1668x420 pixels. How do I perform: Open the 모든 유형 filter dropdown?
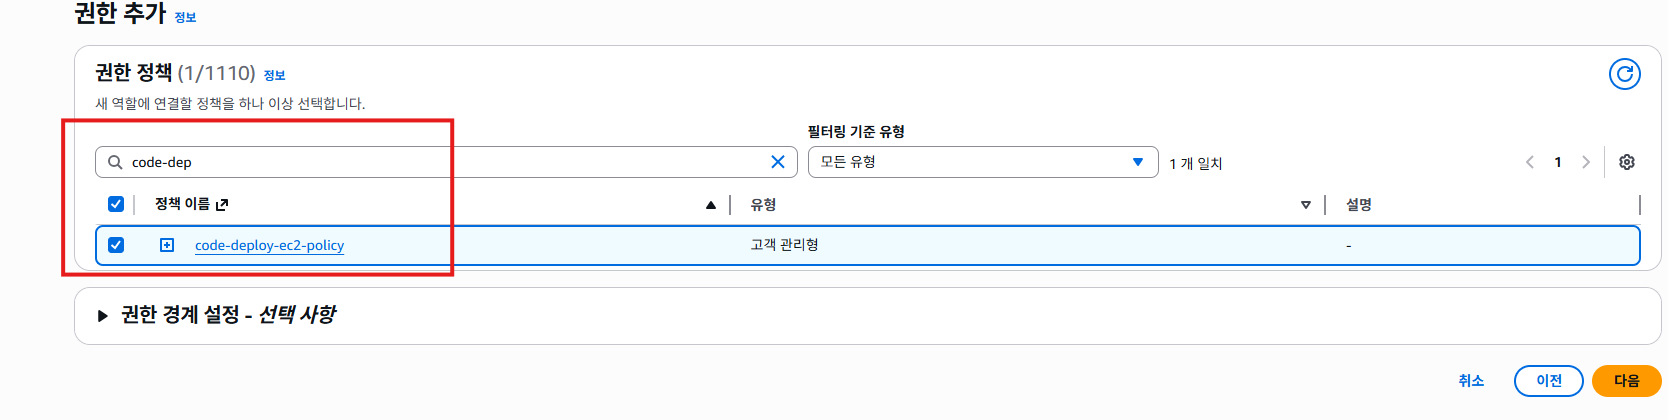(x=982, y=162)
